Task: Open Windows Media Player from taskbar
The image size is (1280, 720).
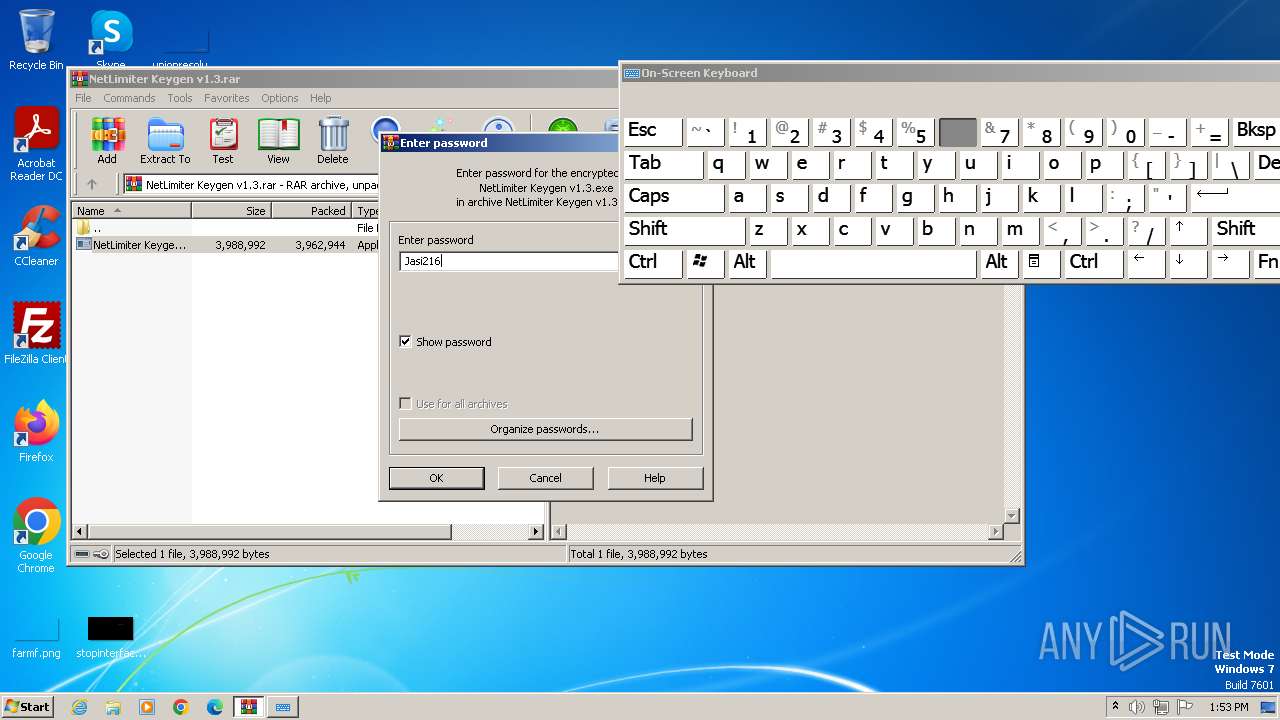Action: [x=147, y=707]
